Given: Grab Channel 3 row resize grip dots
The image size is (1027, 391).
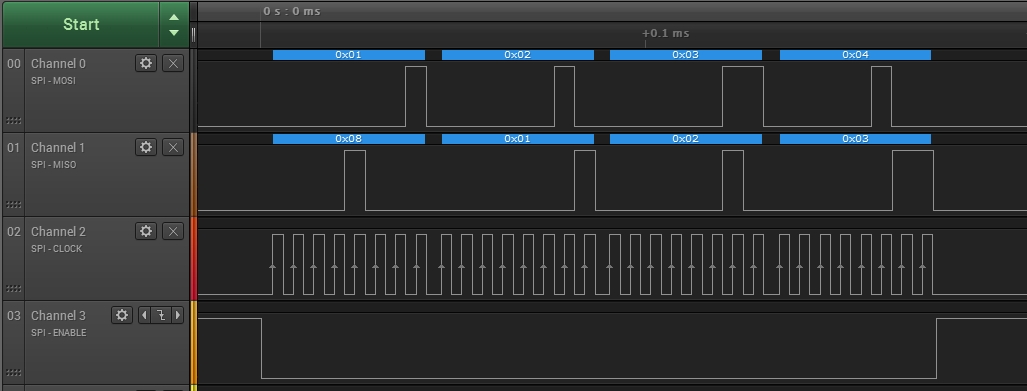Looking at the screenshot, I should (13, 372).
